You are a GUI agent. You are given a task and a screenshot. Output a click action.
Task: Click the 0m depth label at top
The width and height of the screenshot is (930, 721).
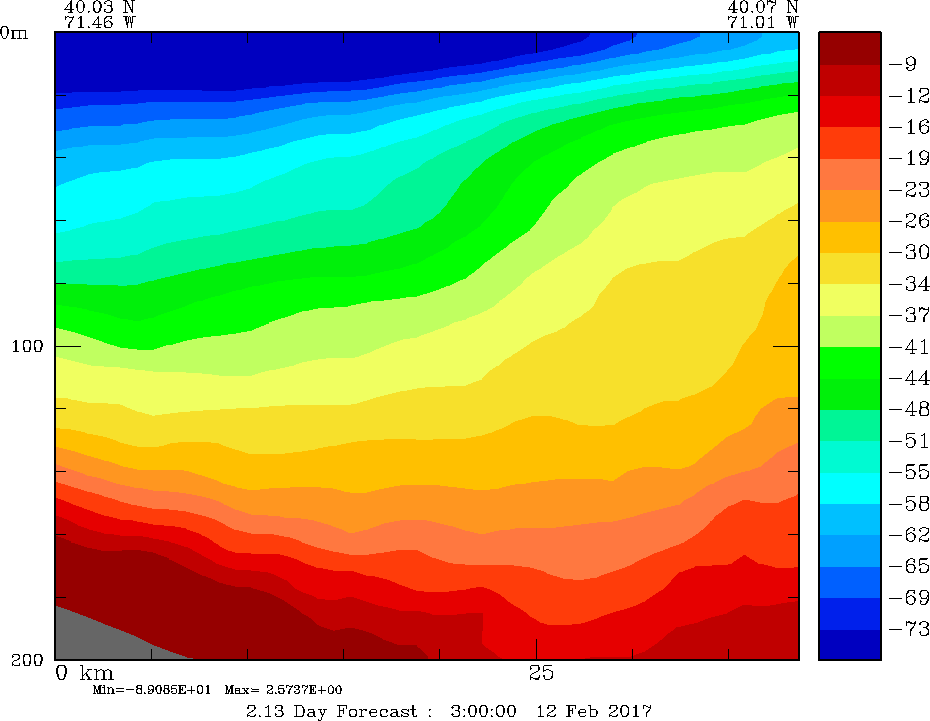pyautogui.click(x=15, y=32)
